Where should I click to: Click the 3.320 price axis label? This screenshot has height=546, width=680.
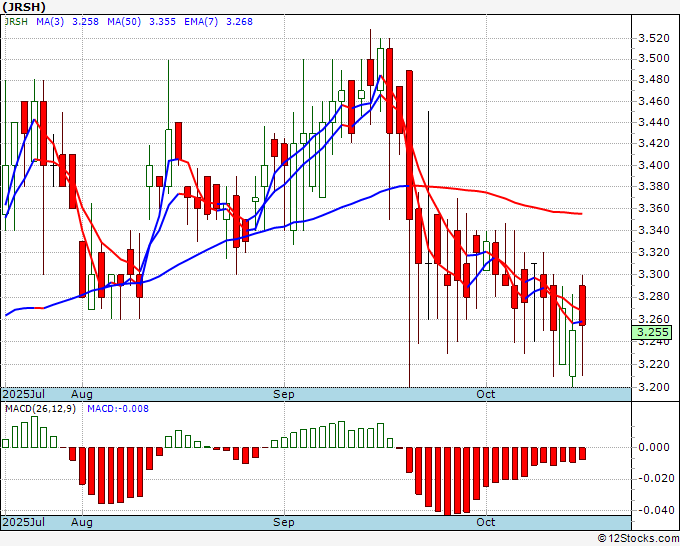coord(654,252)
